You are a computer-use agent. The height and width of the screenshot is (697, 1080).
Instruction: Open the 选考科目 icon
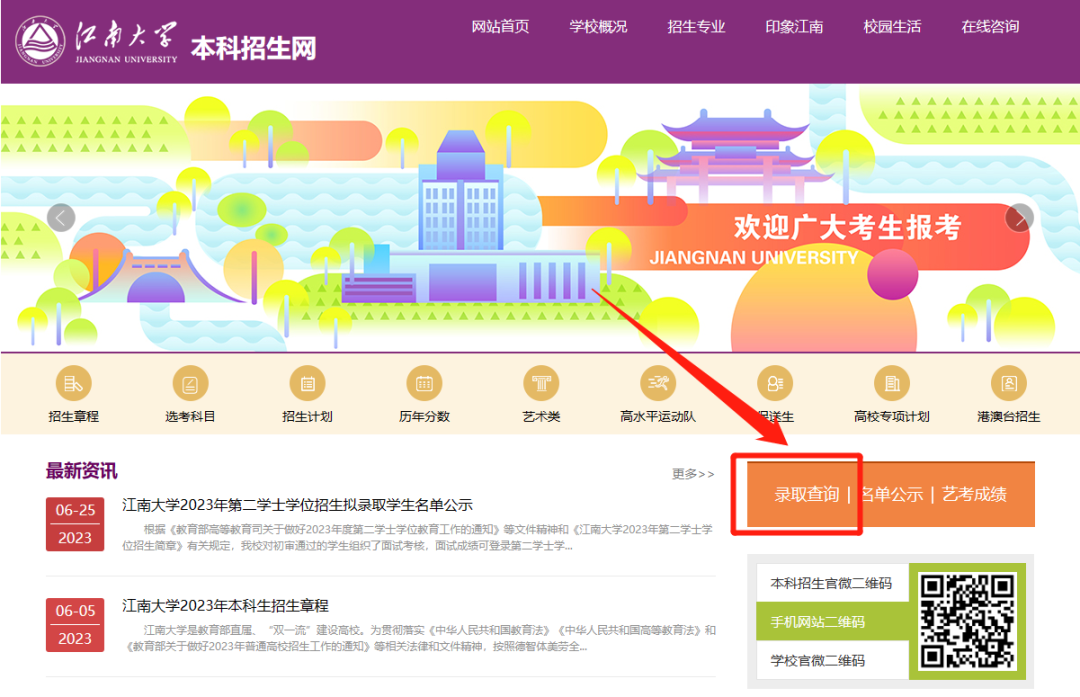pyautogui.click(x=190, y=383)
